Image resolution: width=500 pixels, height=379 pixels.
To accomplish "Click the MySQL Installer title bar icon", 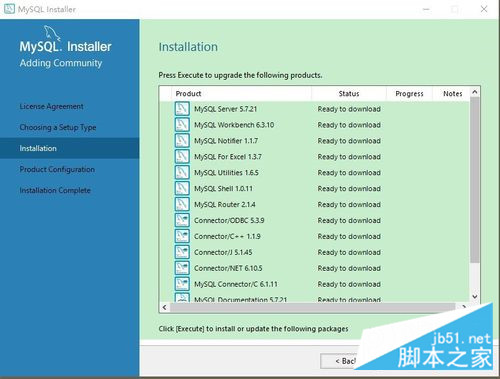I will (x=9, y=9).
